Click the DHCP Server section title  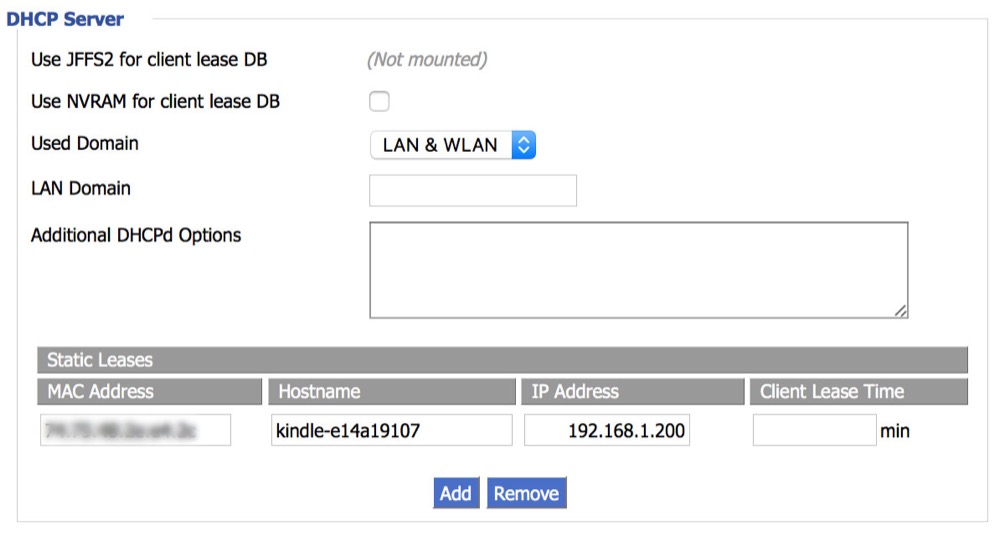65,19
